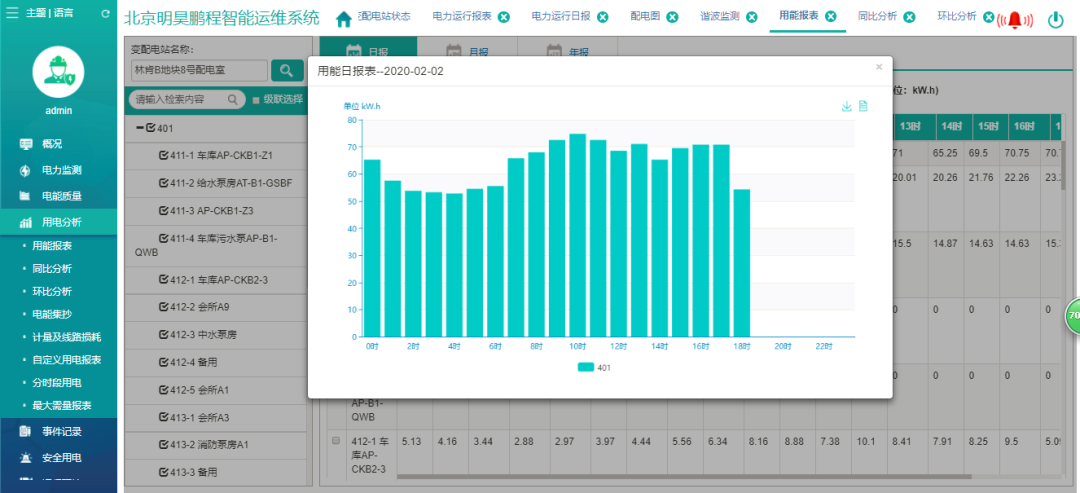Open chart data view icon
The height and width of the screenshot is (493, 1080).
[863, 106]
